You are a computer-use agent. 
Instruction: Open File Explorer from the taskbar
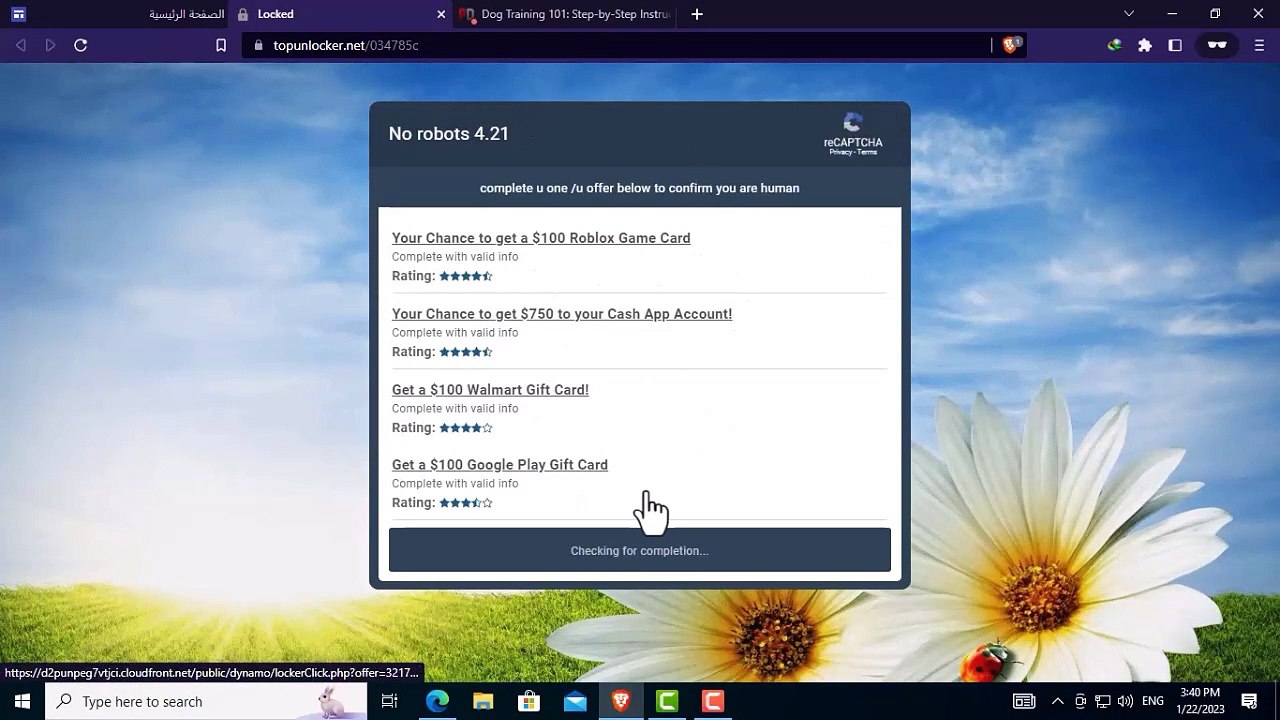point(483,701)
